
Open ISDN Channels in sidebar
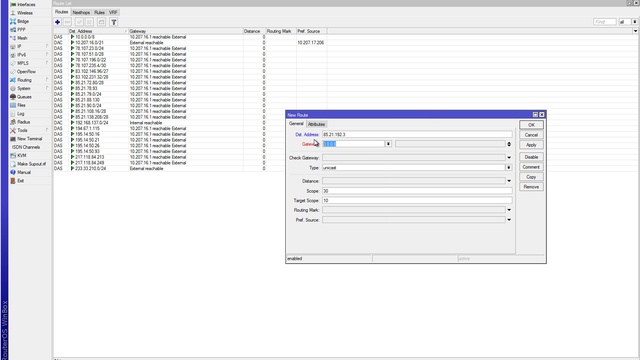(26, 147)
